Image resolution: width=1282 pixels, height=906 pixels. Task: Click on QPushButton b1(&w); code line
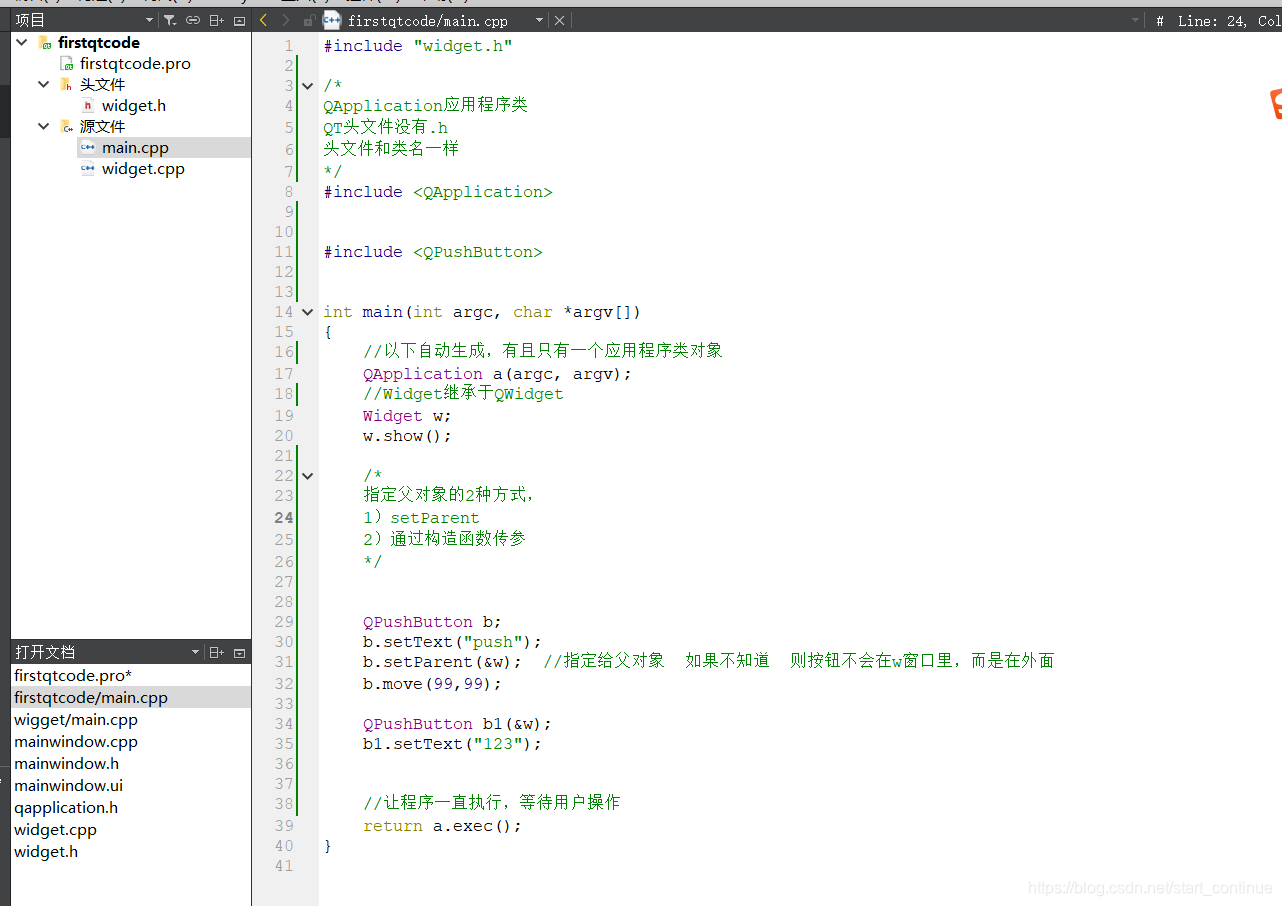pyautogui.click(x=458, y=724)
